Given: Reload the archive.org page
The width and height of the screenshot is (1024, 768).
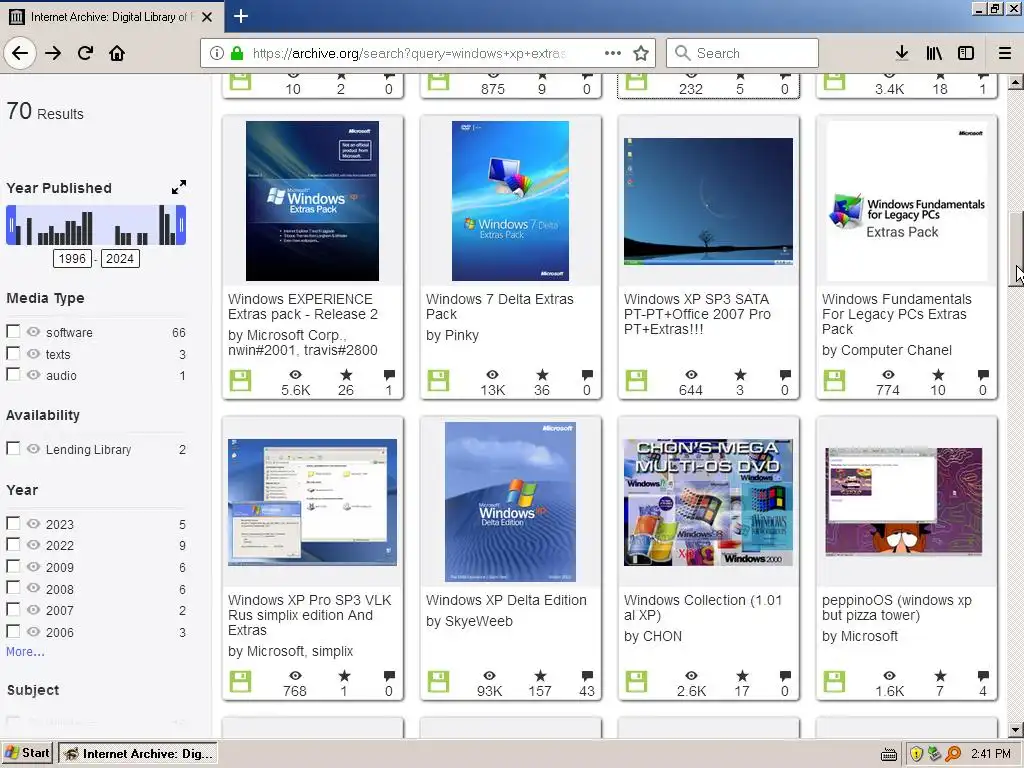Looking at the screenshot, I should pyautogui.click(x=85, y=53).
